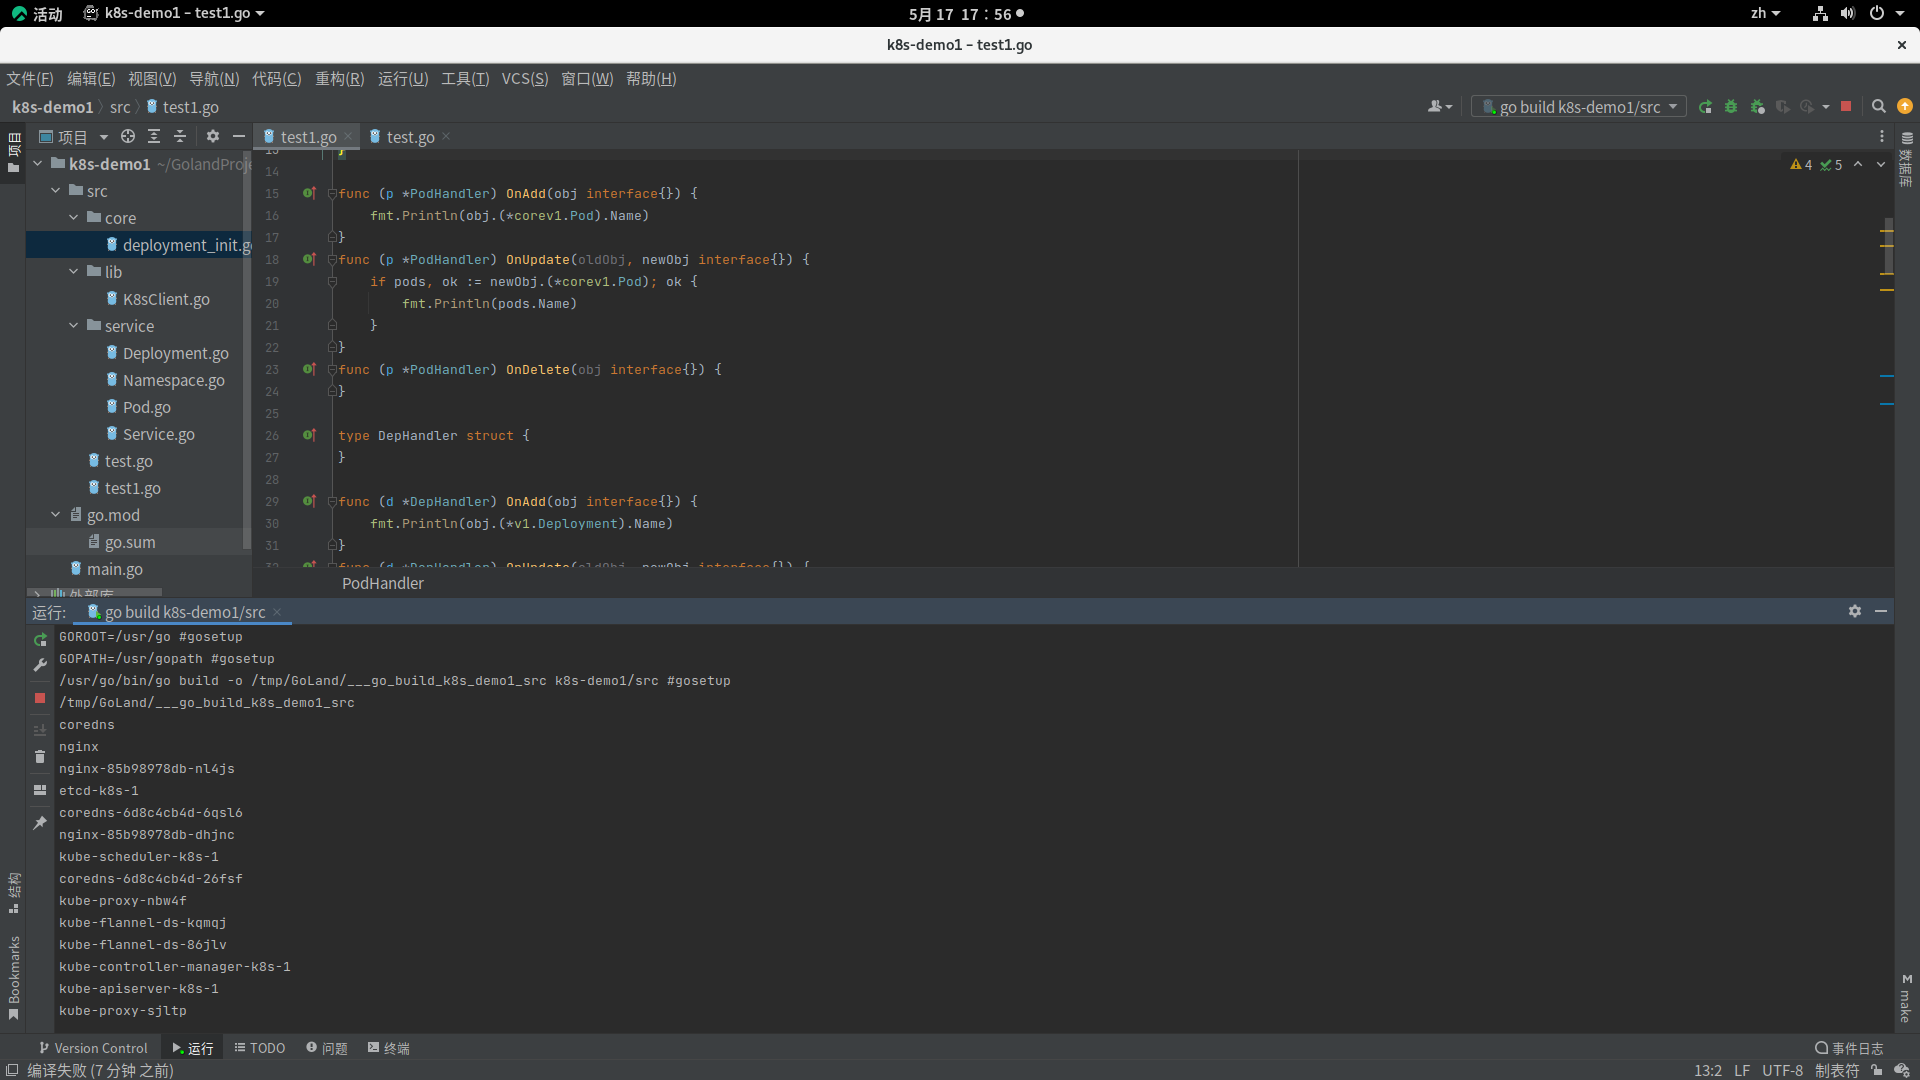This screenshot has height=1080, width=1920.
Task: Open Deployment.go in service folder
Action: (x=175, y=353)
